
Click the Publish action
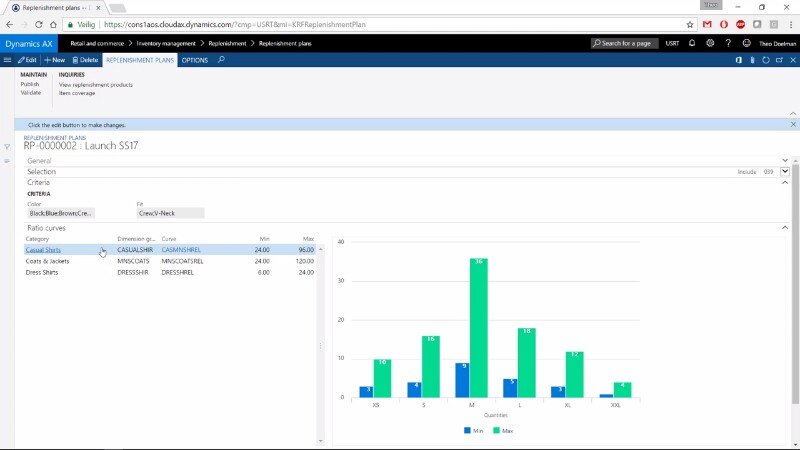[x=30, y=84]
